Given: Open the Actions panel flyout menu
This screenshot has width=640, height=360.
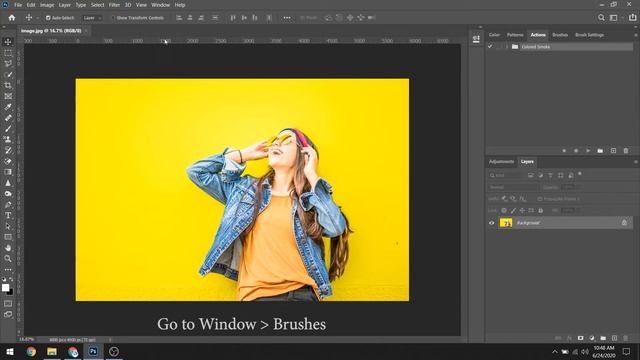Looking at the screenshot, I should click(636, 35).
